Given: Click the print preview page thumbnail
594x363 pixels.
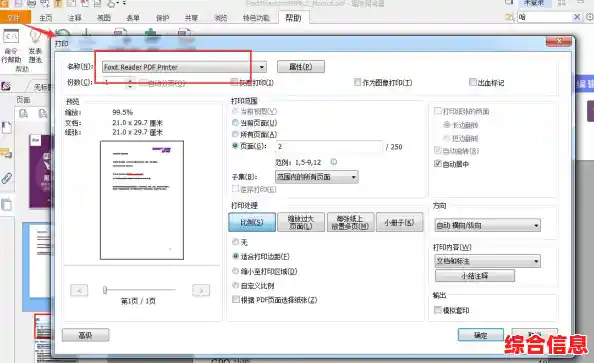Looking at the screenshot, I should tap(142, 200).
